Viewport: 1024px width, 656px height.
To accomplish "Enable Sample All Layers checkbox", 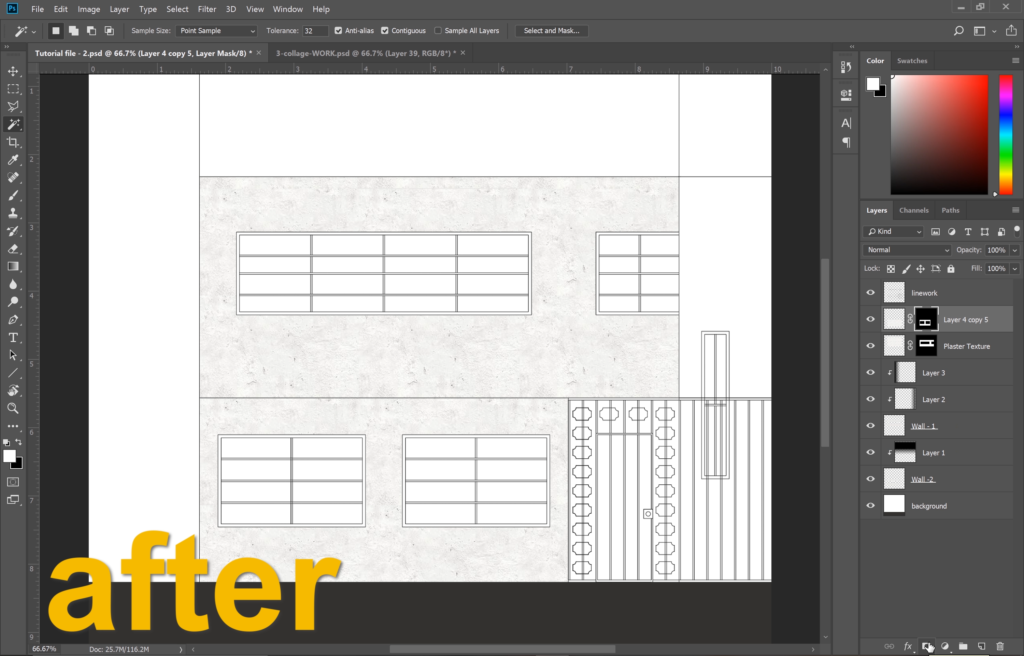I will coord(438,31).
